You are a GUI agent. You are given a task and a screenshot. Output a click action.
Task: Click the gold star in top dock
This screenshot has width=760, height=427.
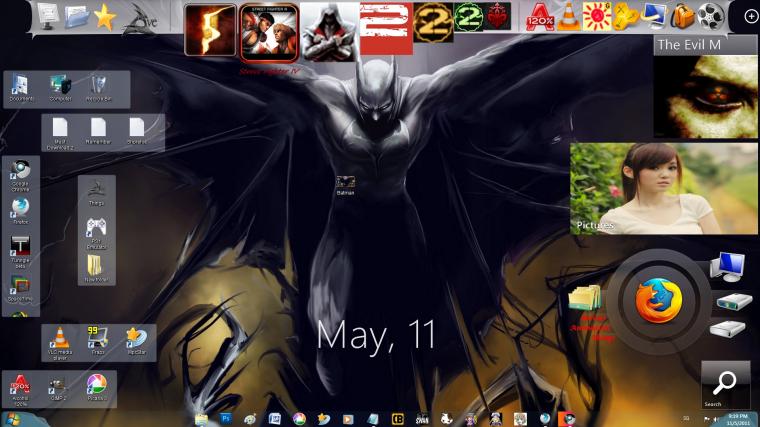105,17
